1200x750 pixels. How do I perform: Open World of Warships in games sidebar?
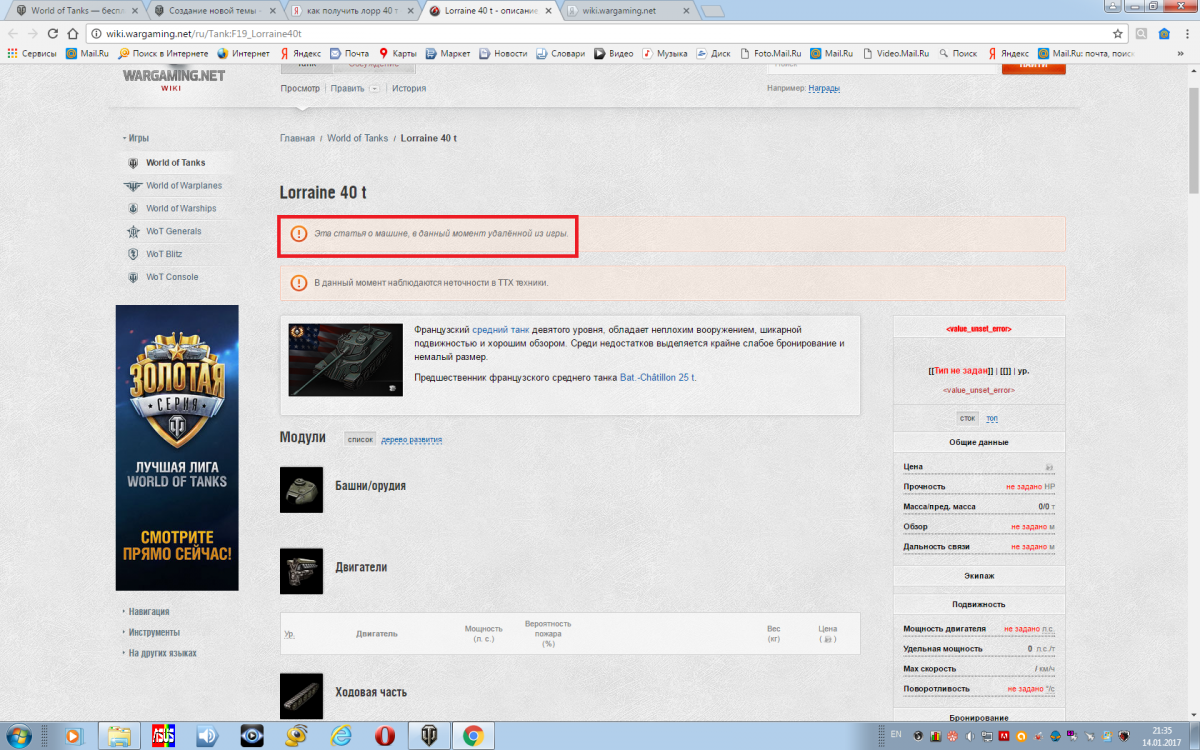(172, 209)
